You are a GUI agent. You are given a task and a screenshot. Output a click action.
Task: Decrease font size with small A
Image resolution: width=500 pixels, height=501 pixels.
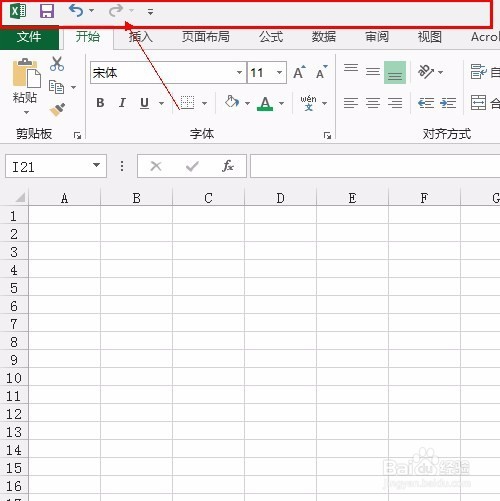point(322,72)
